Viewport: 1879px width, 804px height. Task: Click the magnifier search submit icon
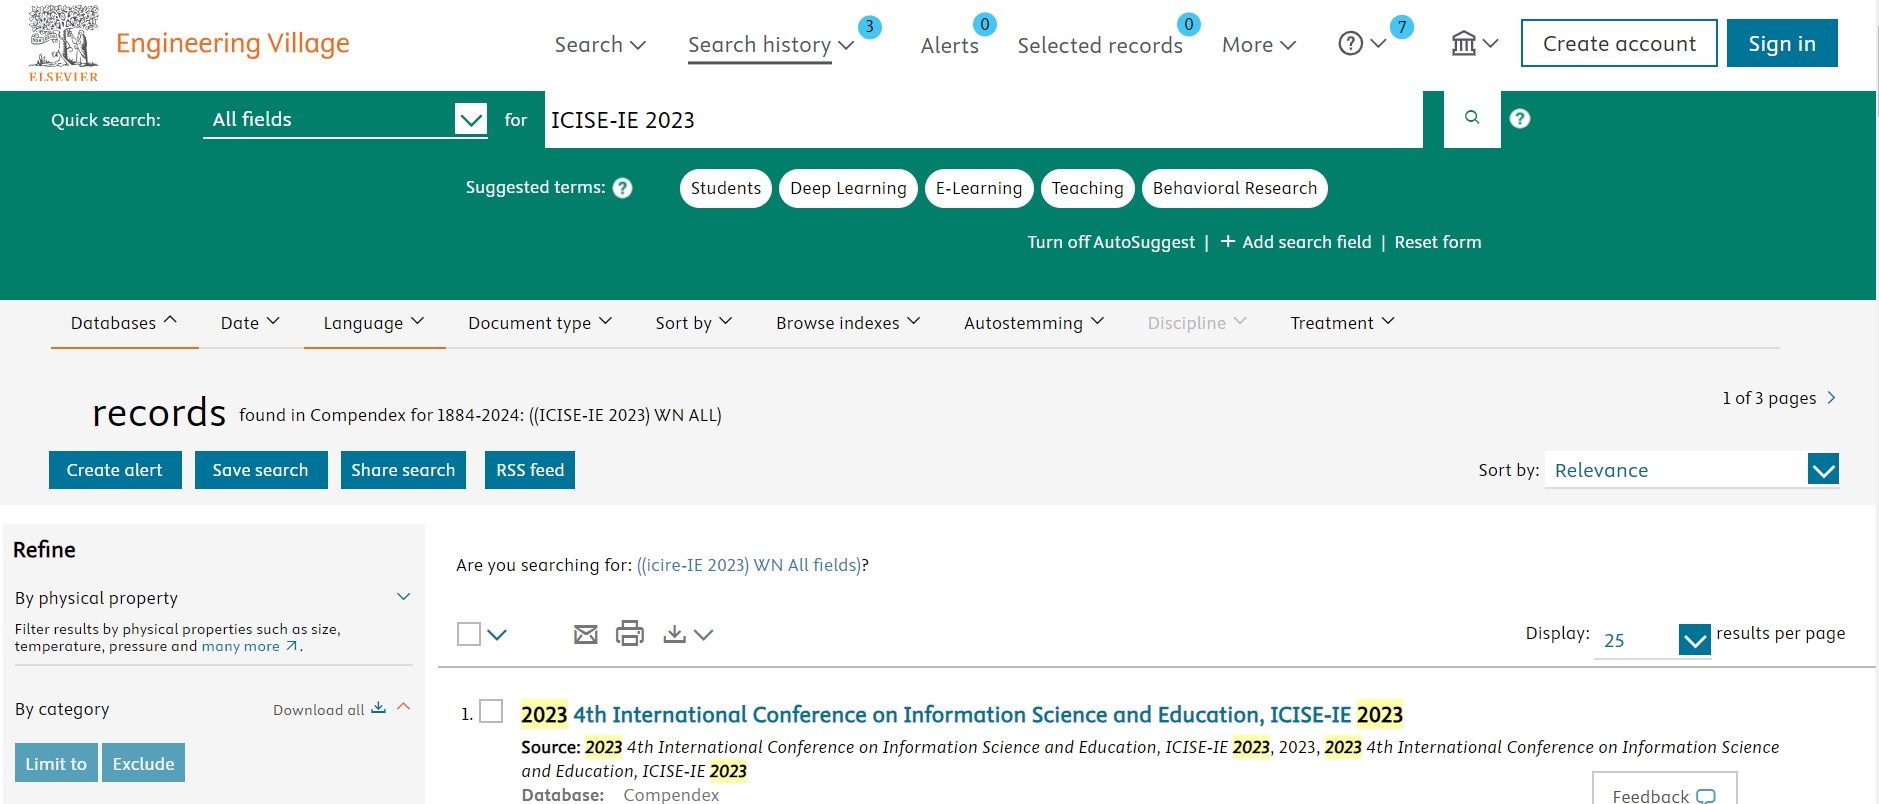point(1472,118)
